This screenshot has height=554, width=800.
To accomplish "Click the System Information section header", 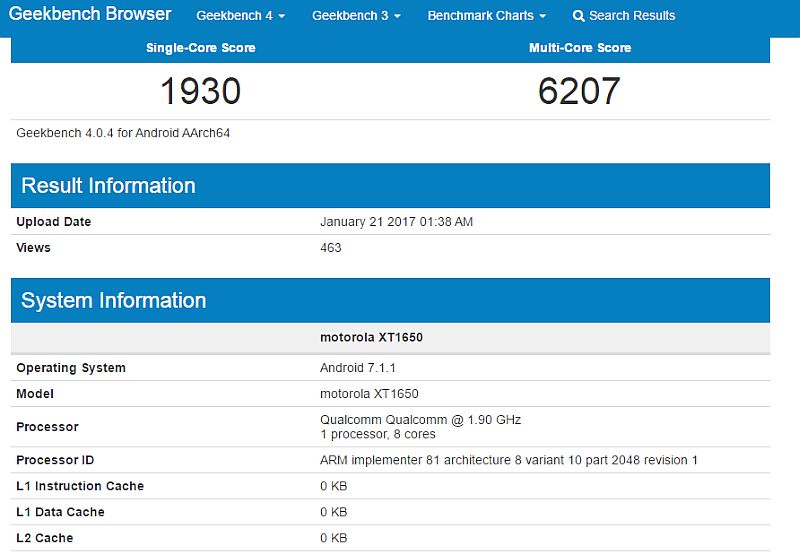I will point(390,300).
